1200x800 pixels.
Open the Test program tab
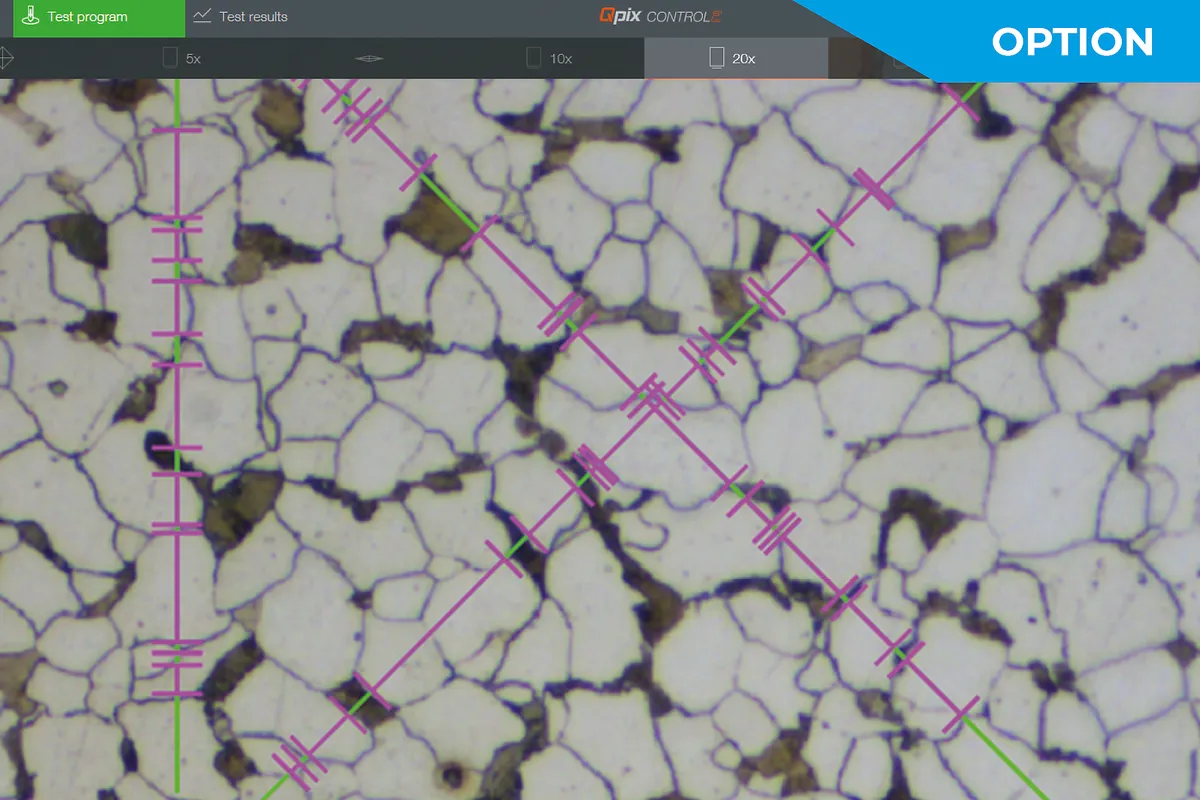tap(88, 17)
